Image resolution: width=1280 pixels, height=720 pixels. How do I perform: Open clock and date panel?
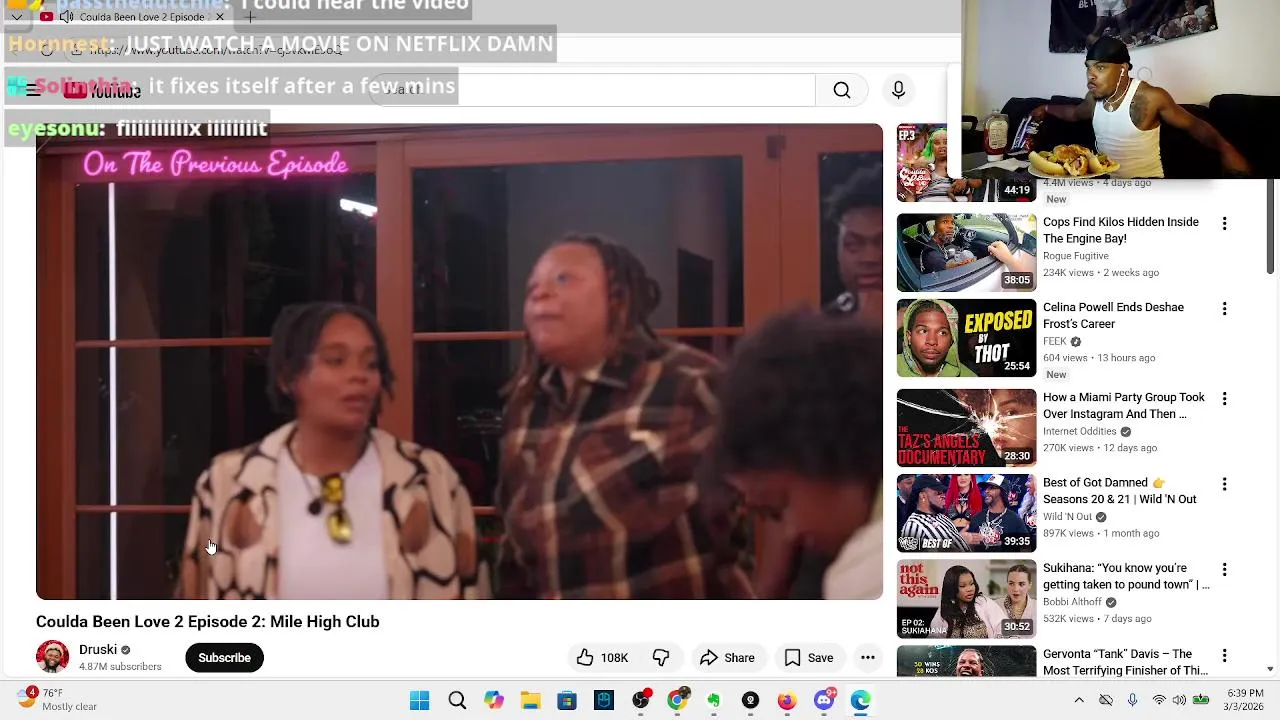1245,700
